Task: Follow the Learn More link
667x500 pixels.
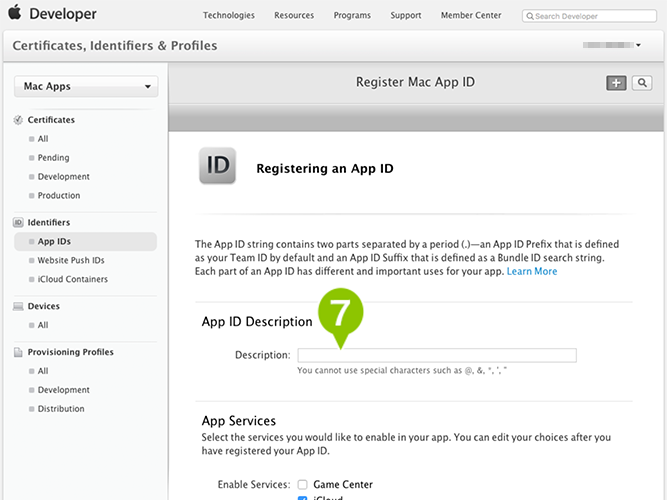Action: [532, 271]
